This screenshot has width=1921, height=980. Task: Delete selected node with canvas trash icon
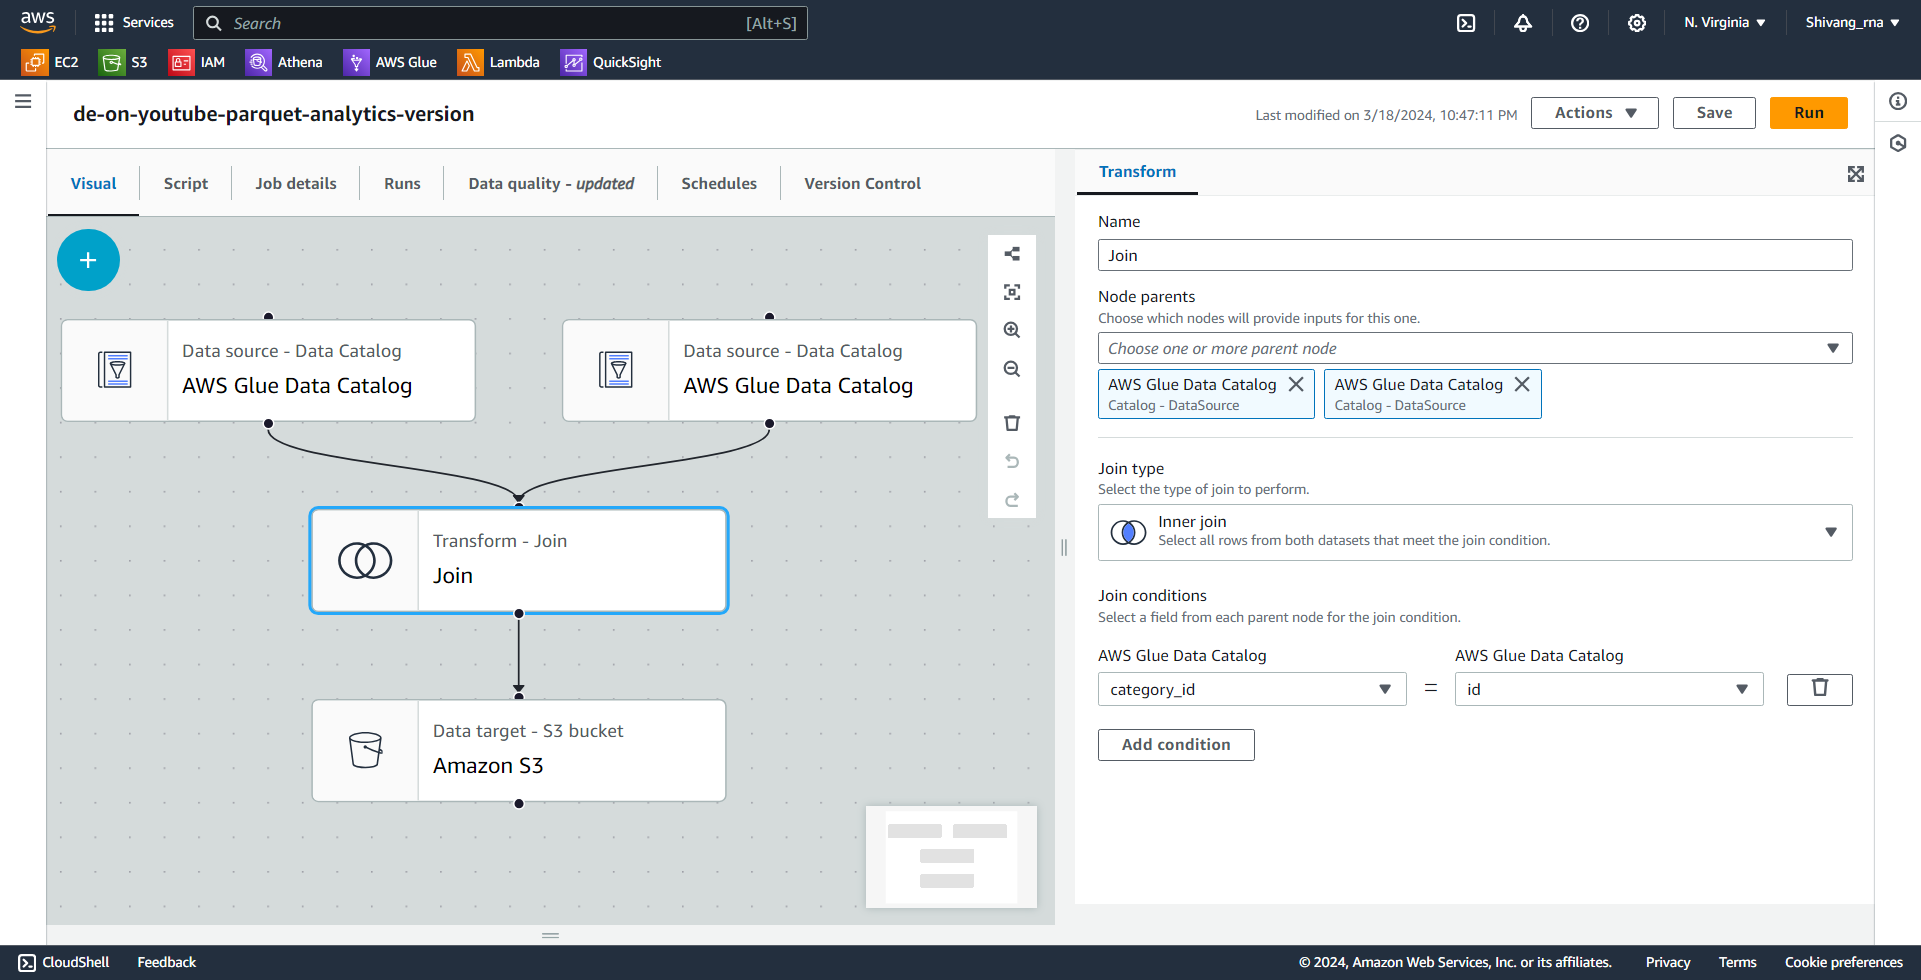tap(1012, 423)
